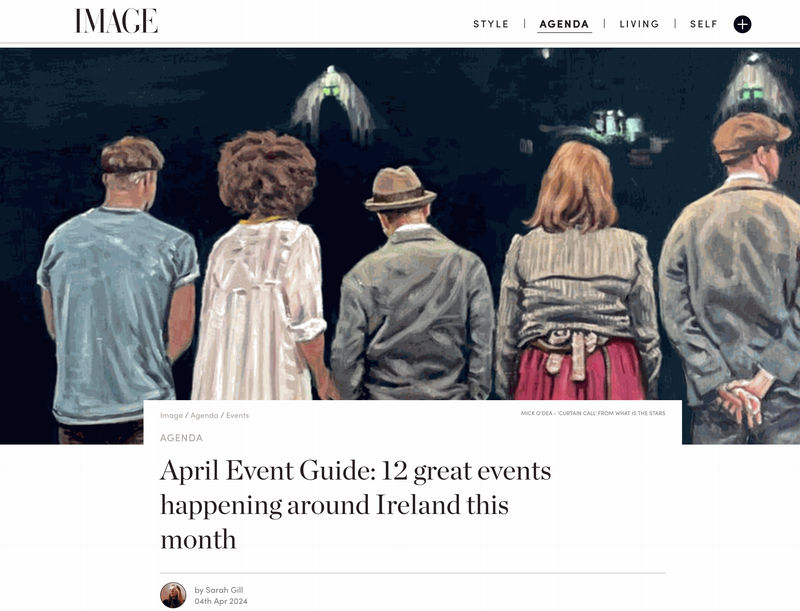Click the curly-haired woman in white dress
800x611 pixels.
[261, 265]
